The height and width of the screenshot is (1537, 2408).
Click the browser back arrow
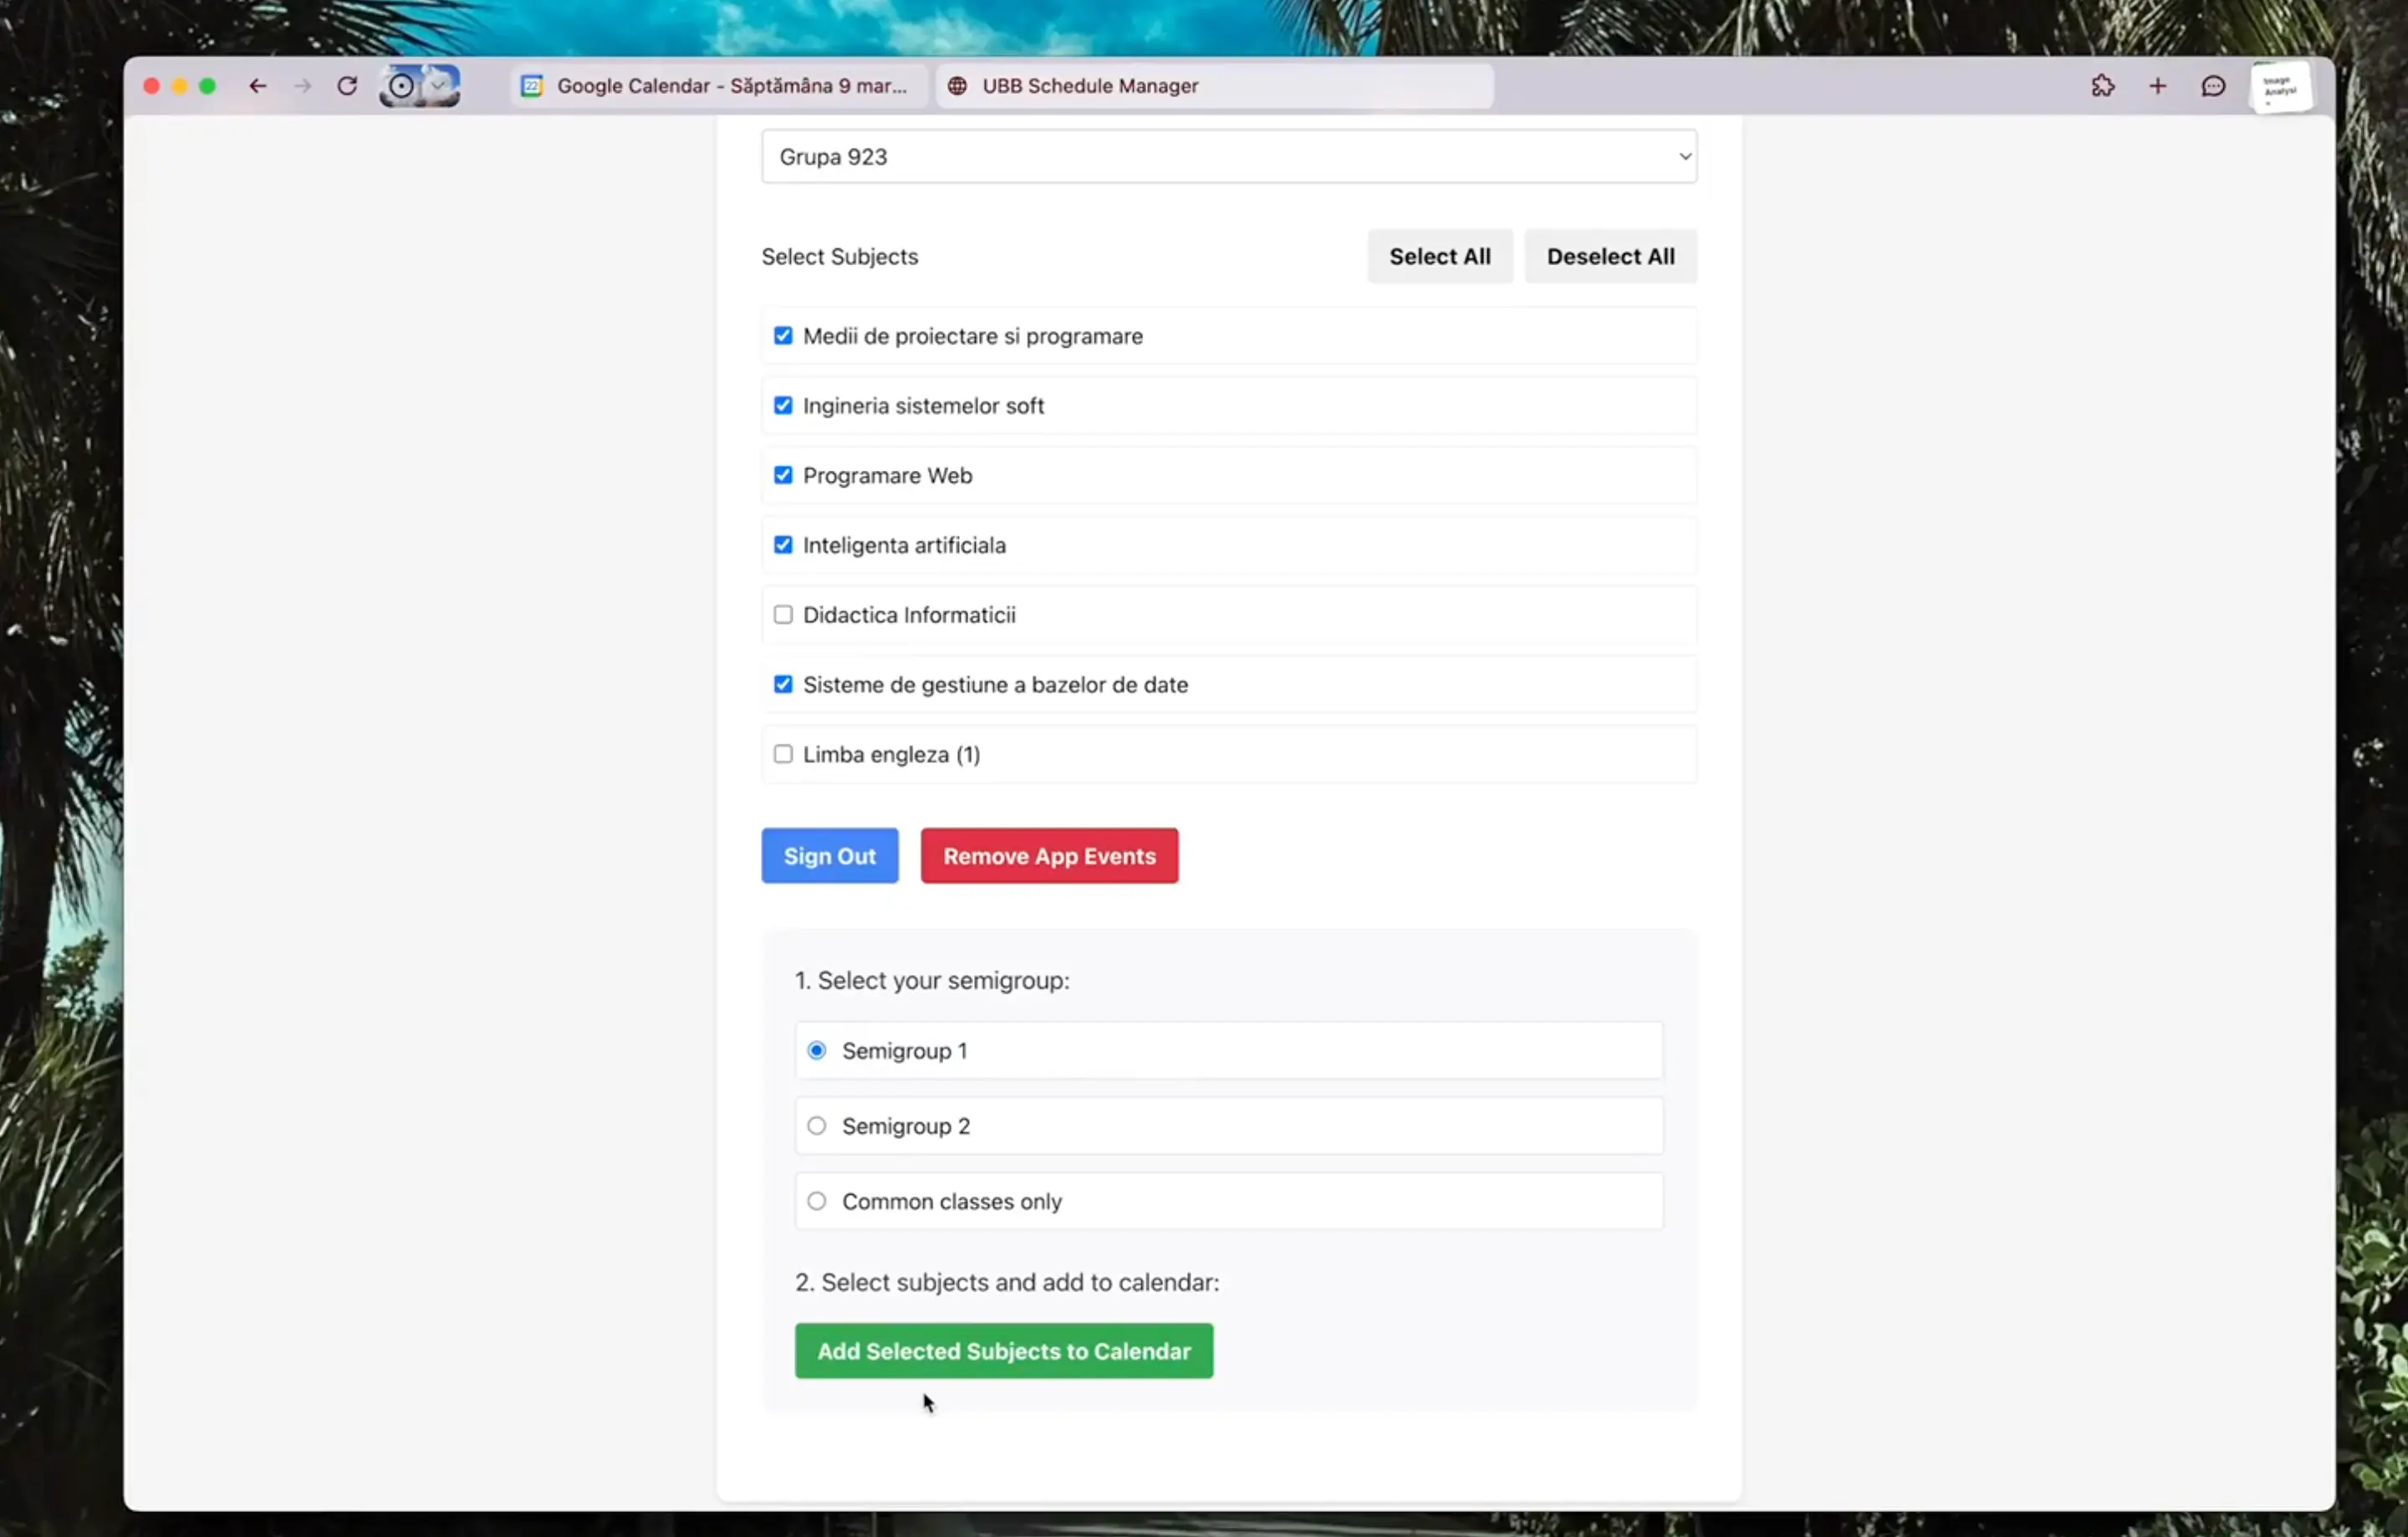258,86
